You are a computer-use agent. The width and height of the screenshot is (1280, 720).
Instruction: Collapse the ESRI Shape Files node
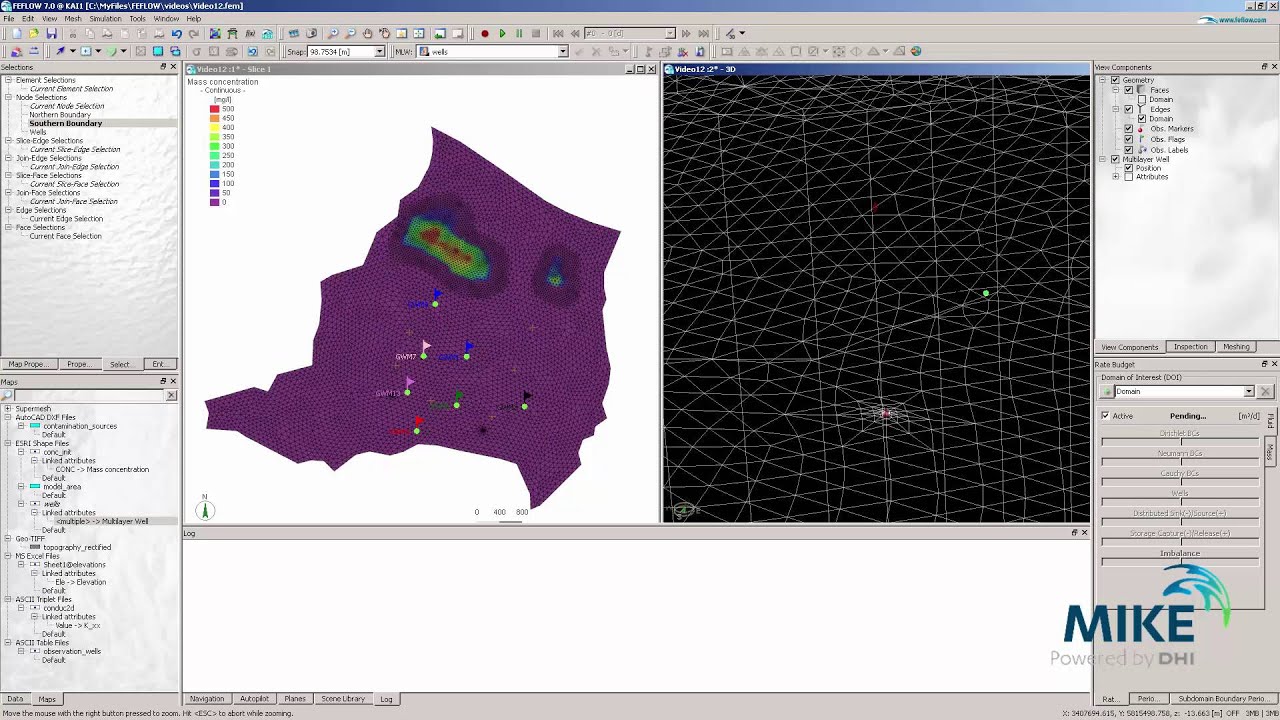(x=8, y=443)
